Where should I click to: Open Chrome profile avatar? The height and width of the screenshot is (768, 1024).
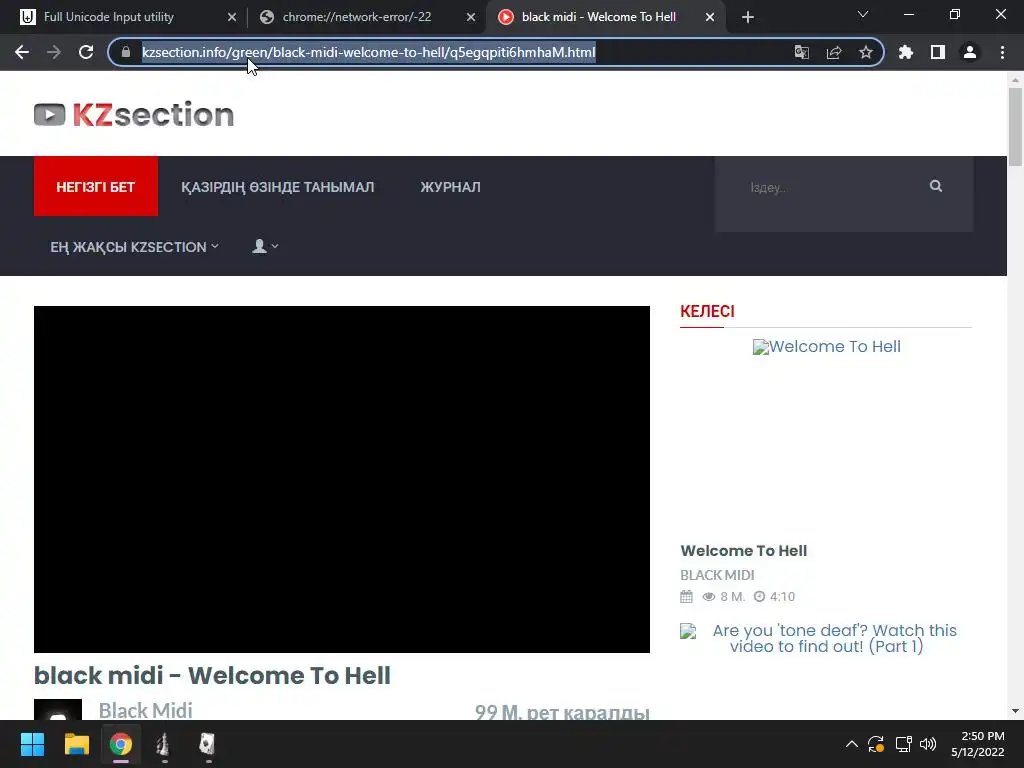point(970,52)
